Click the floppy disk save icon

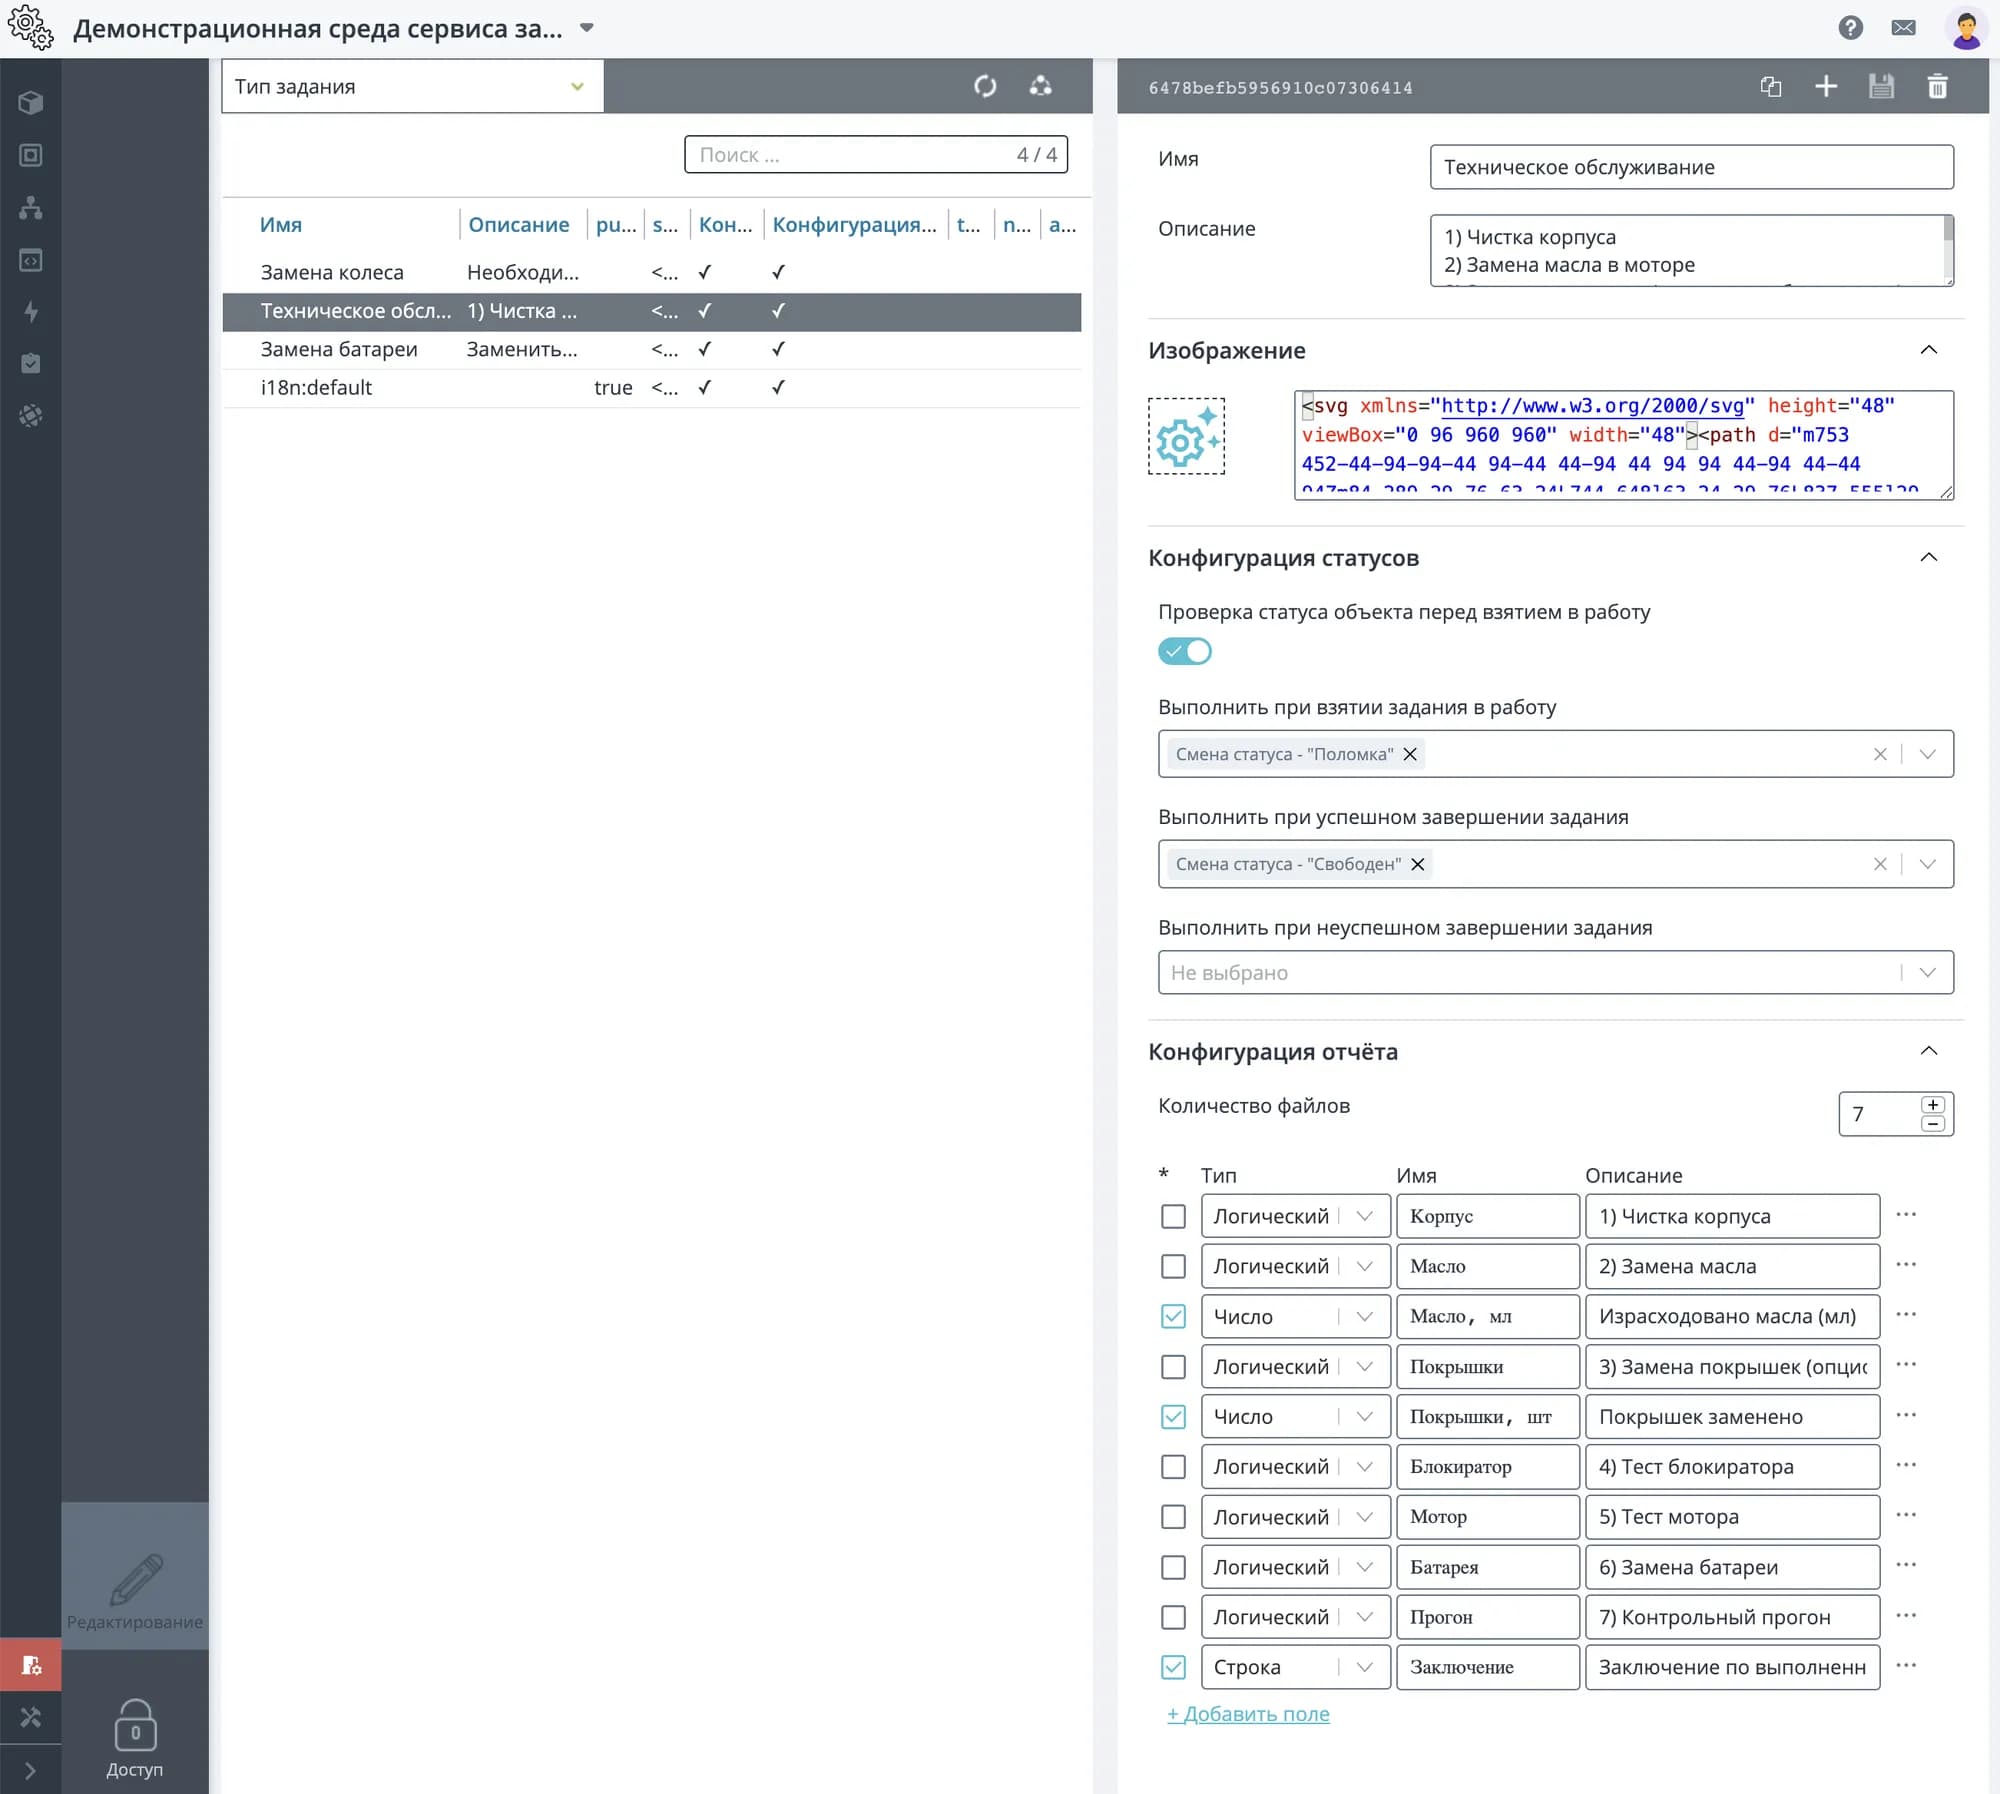pos(1881,87)
